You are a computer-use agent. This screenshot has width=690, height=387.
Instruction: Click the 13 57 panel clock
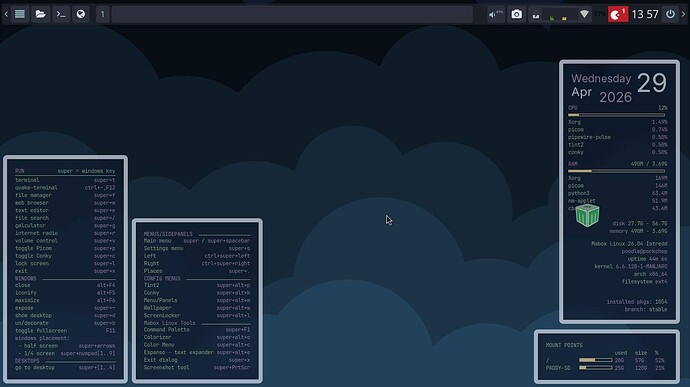point(645,14)
